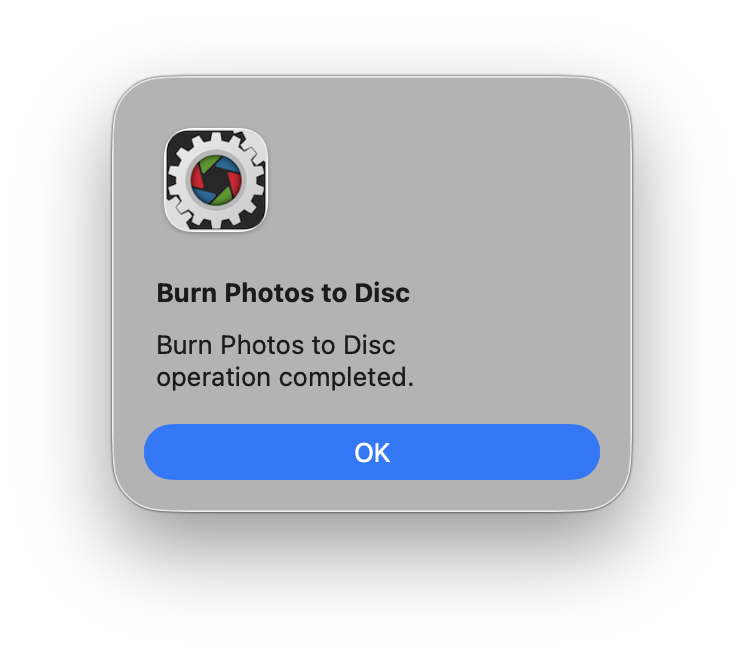Click the colorful aperture center of the icon
Viewport: 744px width, 660px height.
pyautogui.click(x=216, y=180)
